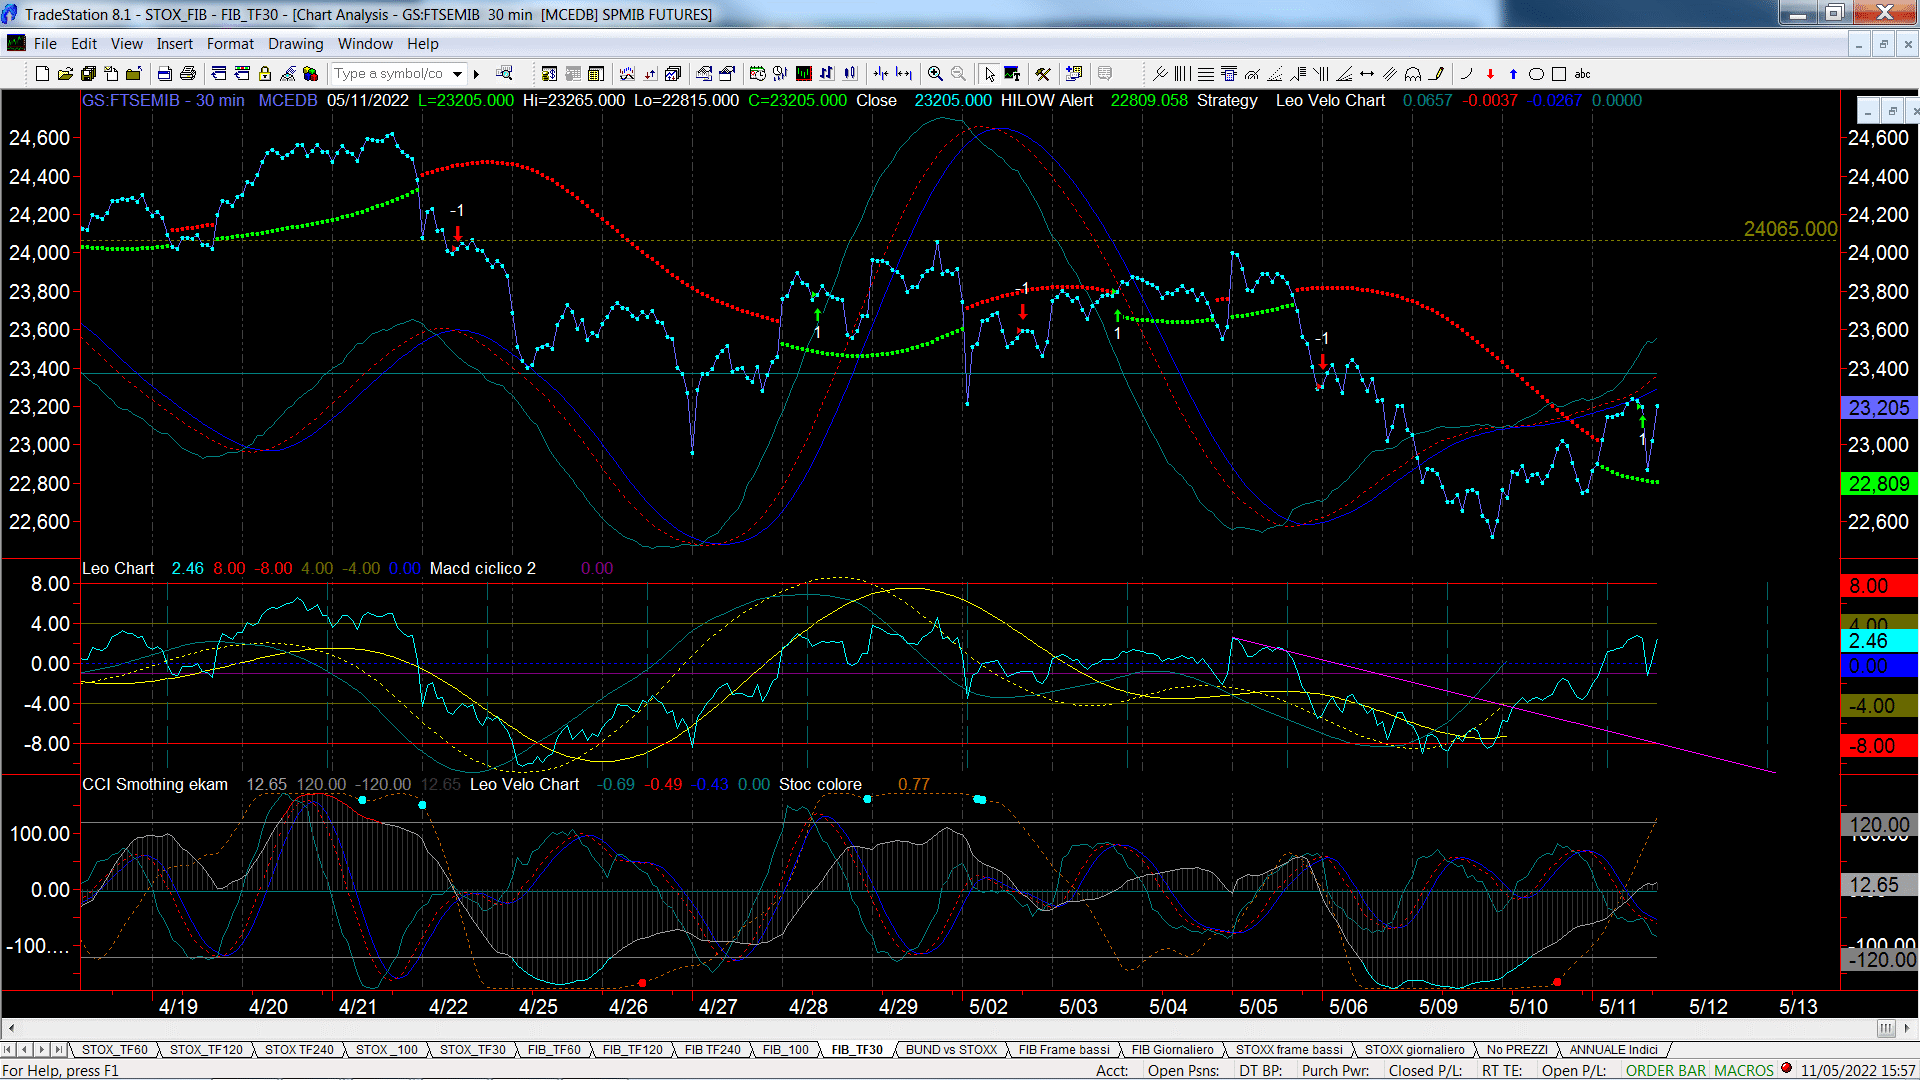Click the Zoom In magnifier icon

935,73
